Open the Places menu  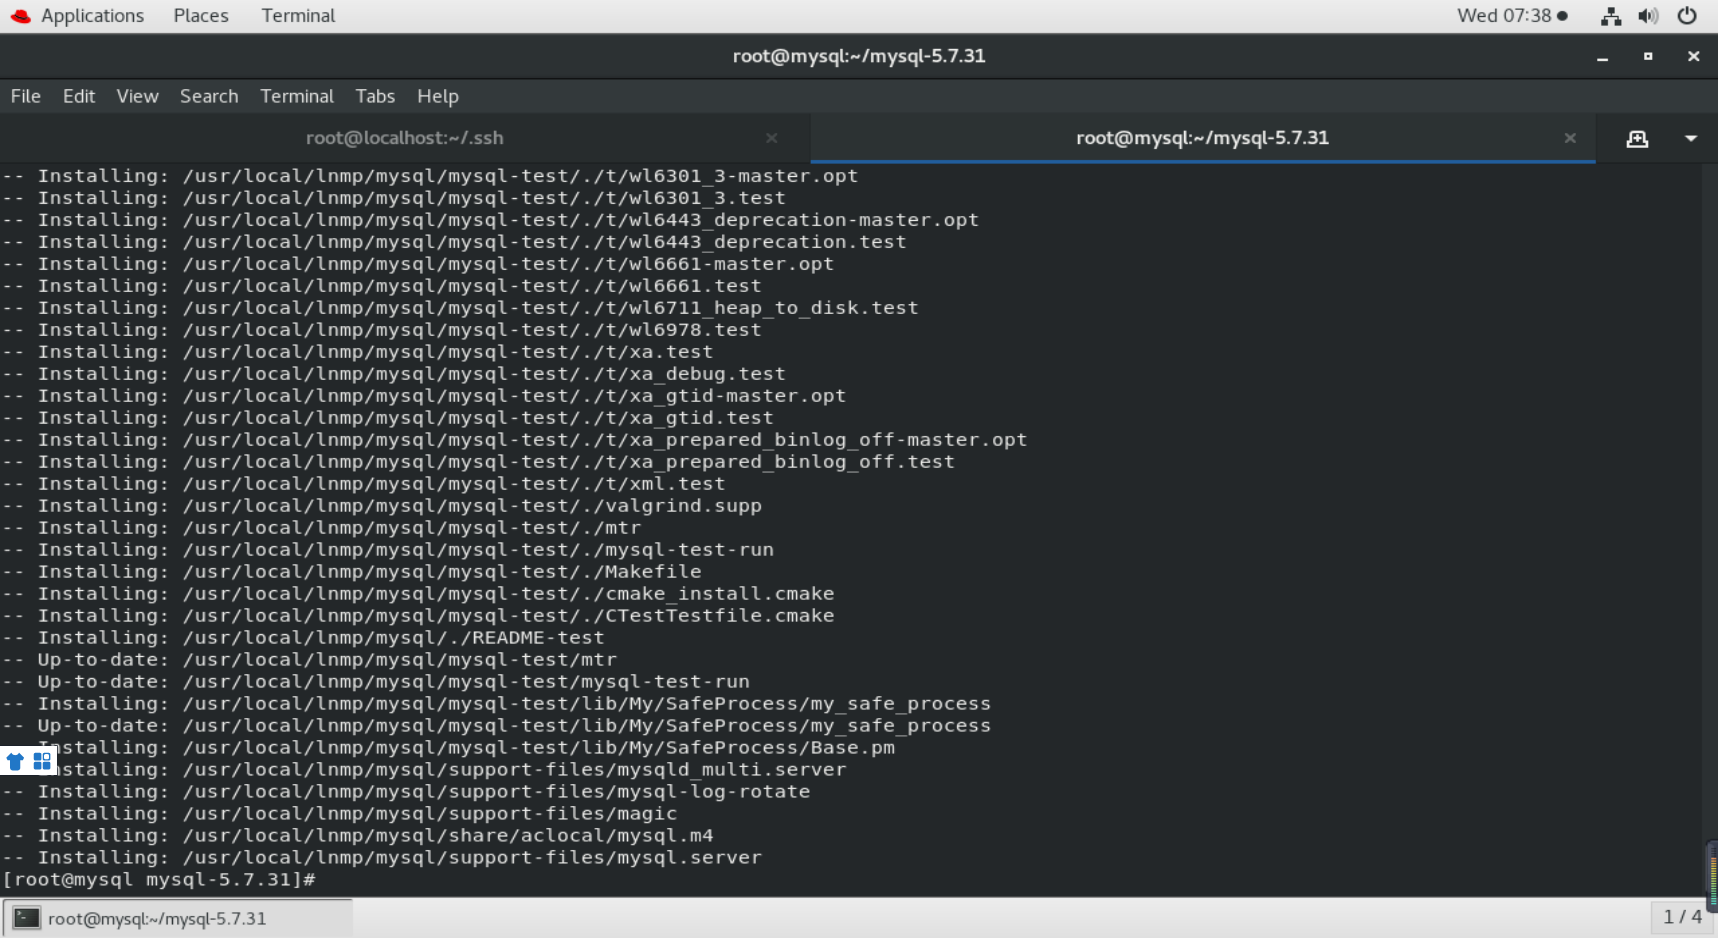200,15
